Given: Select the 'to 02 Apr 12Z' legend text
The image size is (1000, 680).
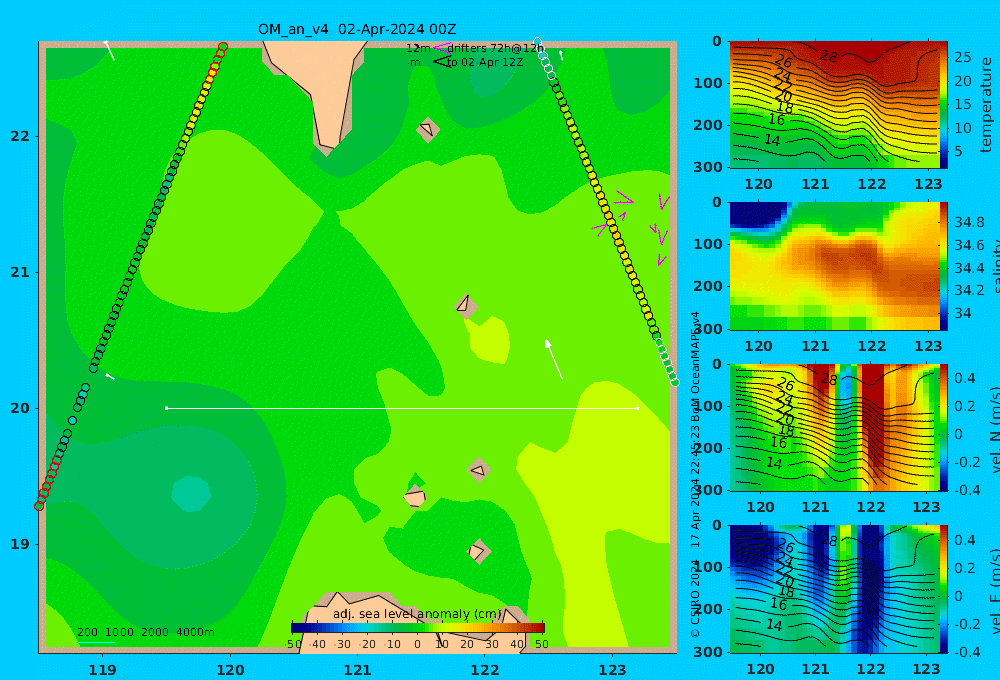Looking at the screenshot, I should 485,62.
